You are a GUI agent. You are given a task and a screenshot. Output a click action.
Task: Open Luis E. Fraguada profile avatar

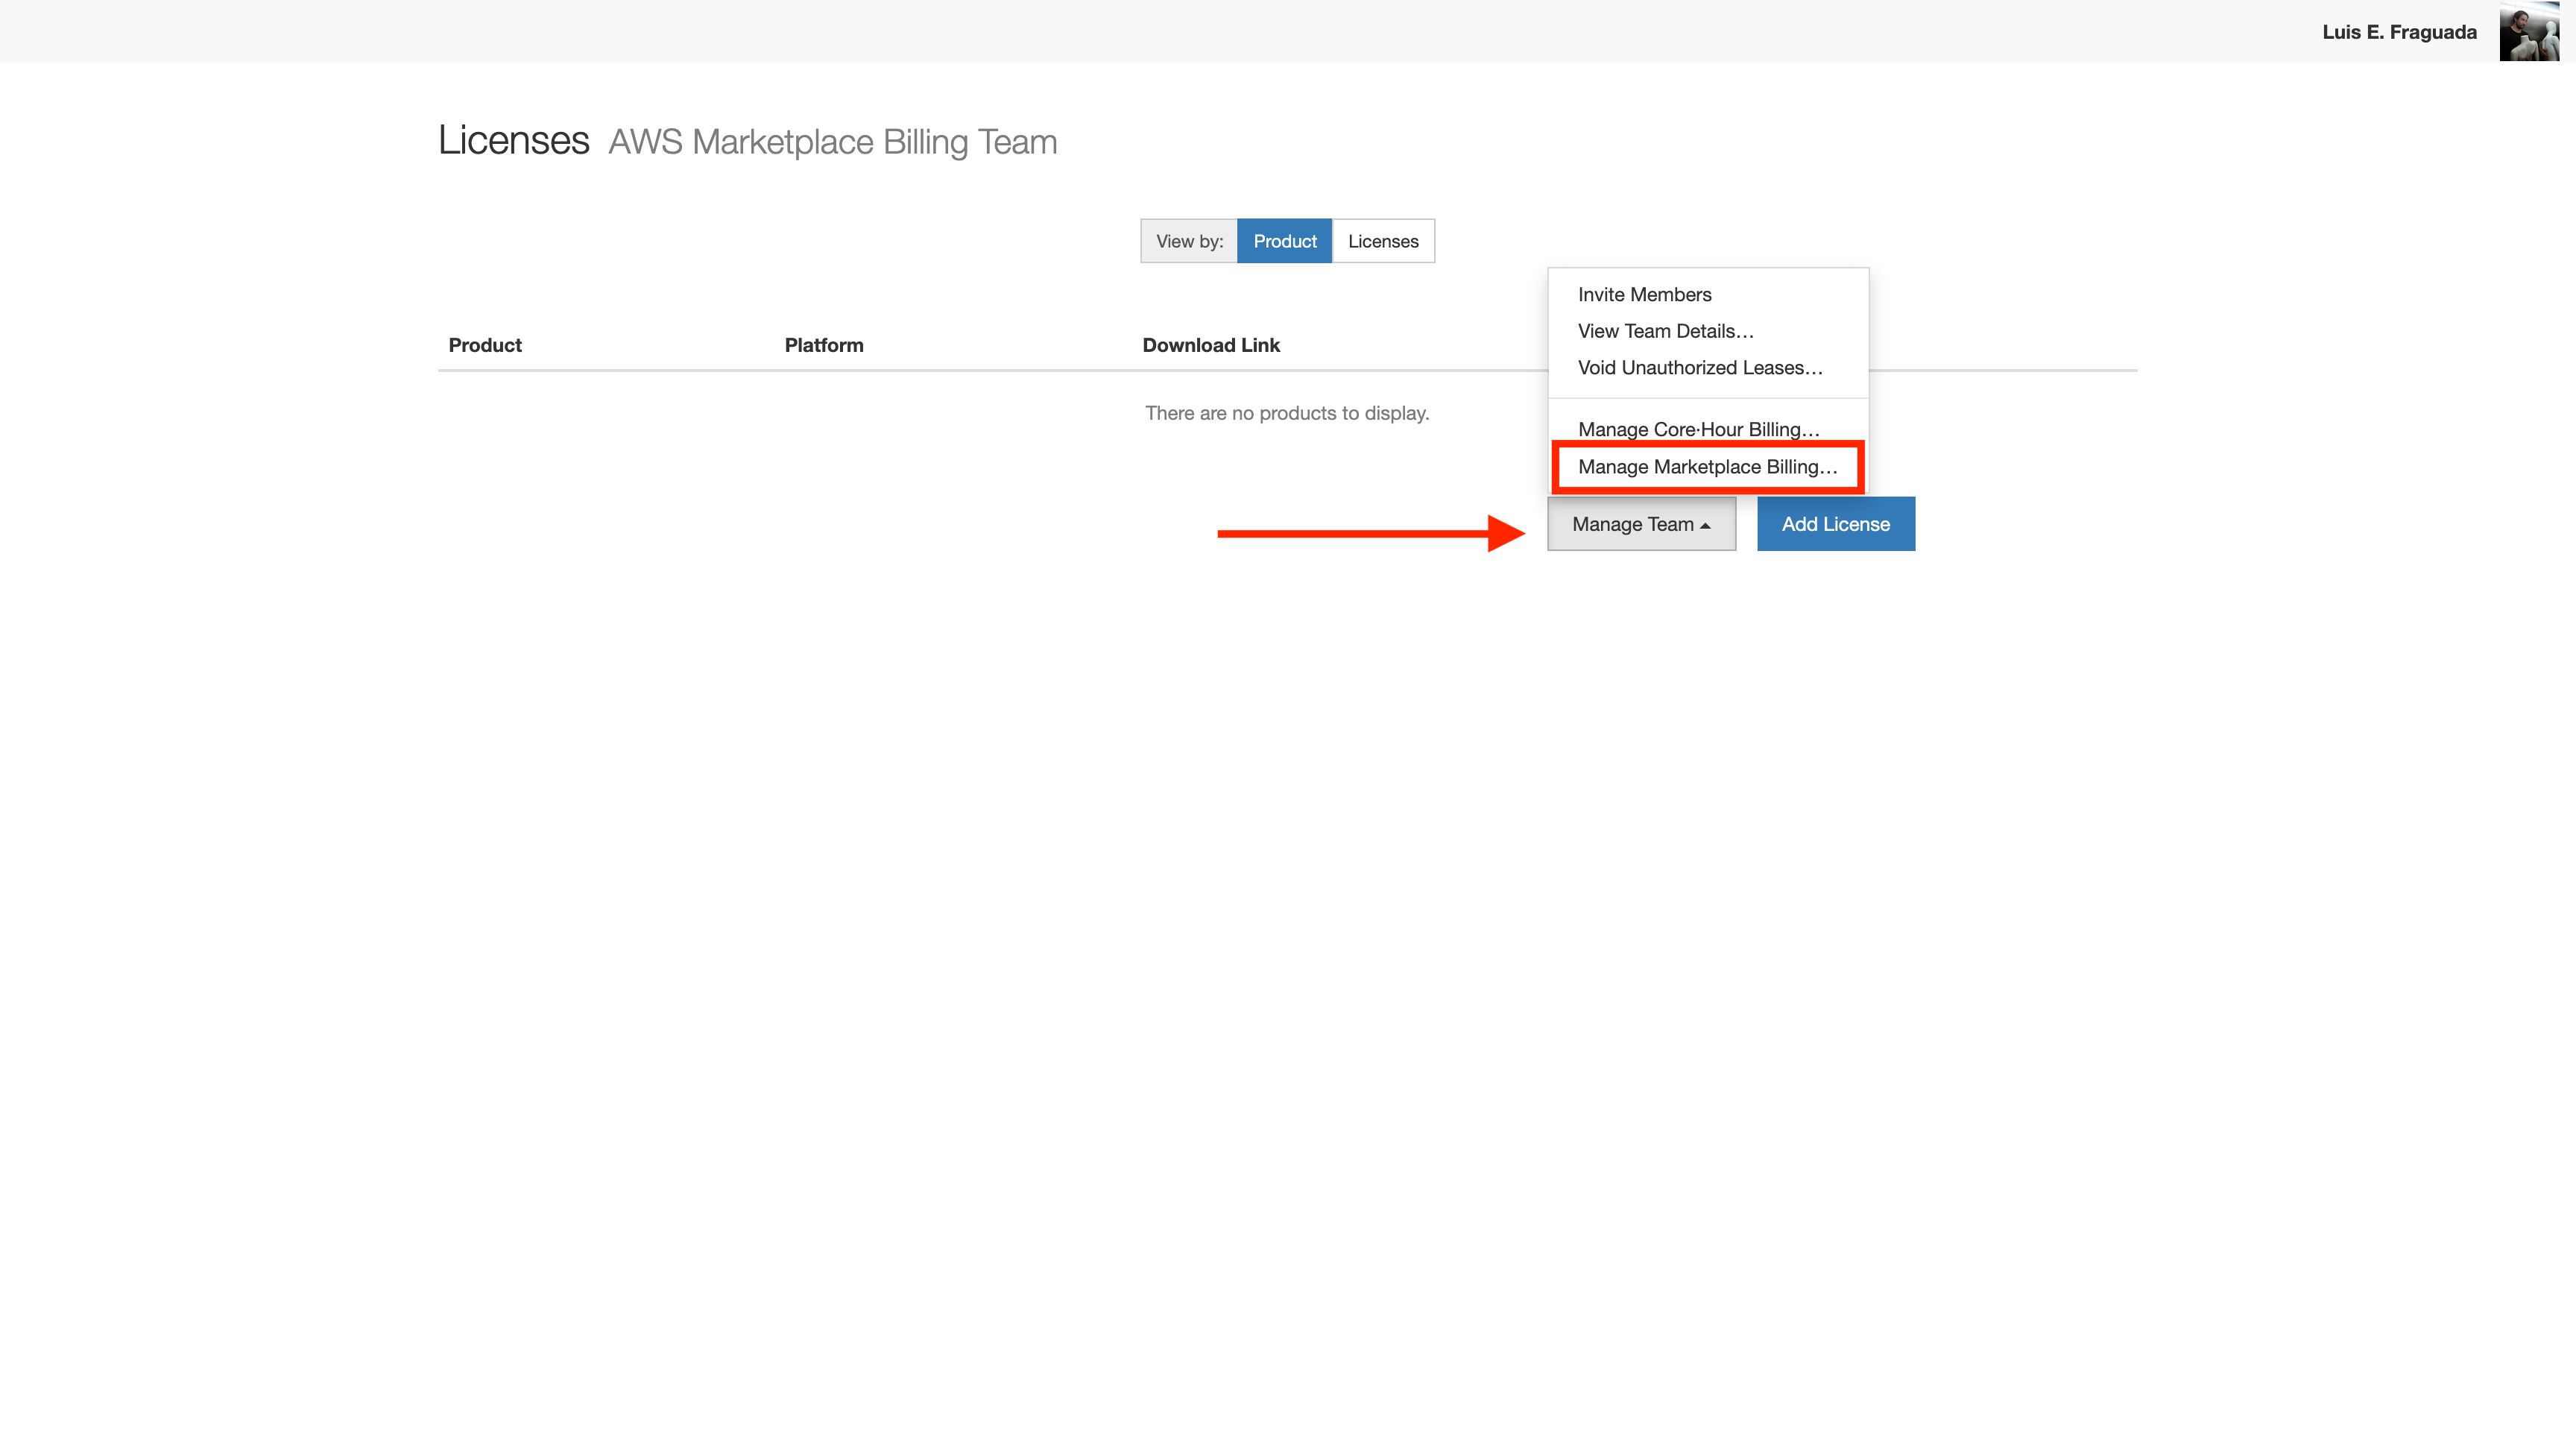[x=2529, y=31]
